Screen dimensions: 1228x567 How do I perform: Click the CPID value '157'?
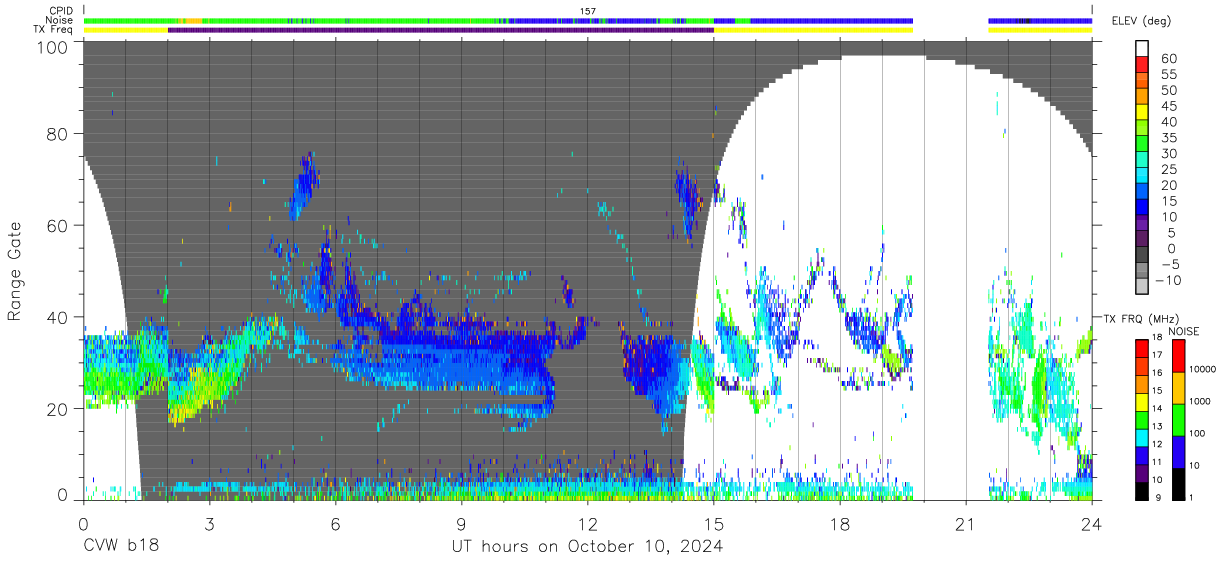[587, 12]
